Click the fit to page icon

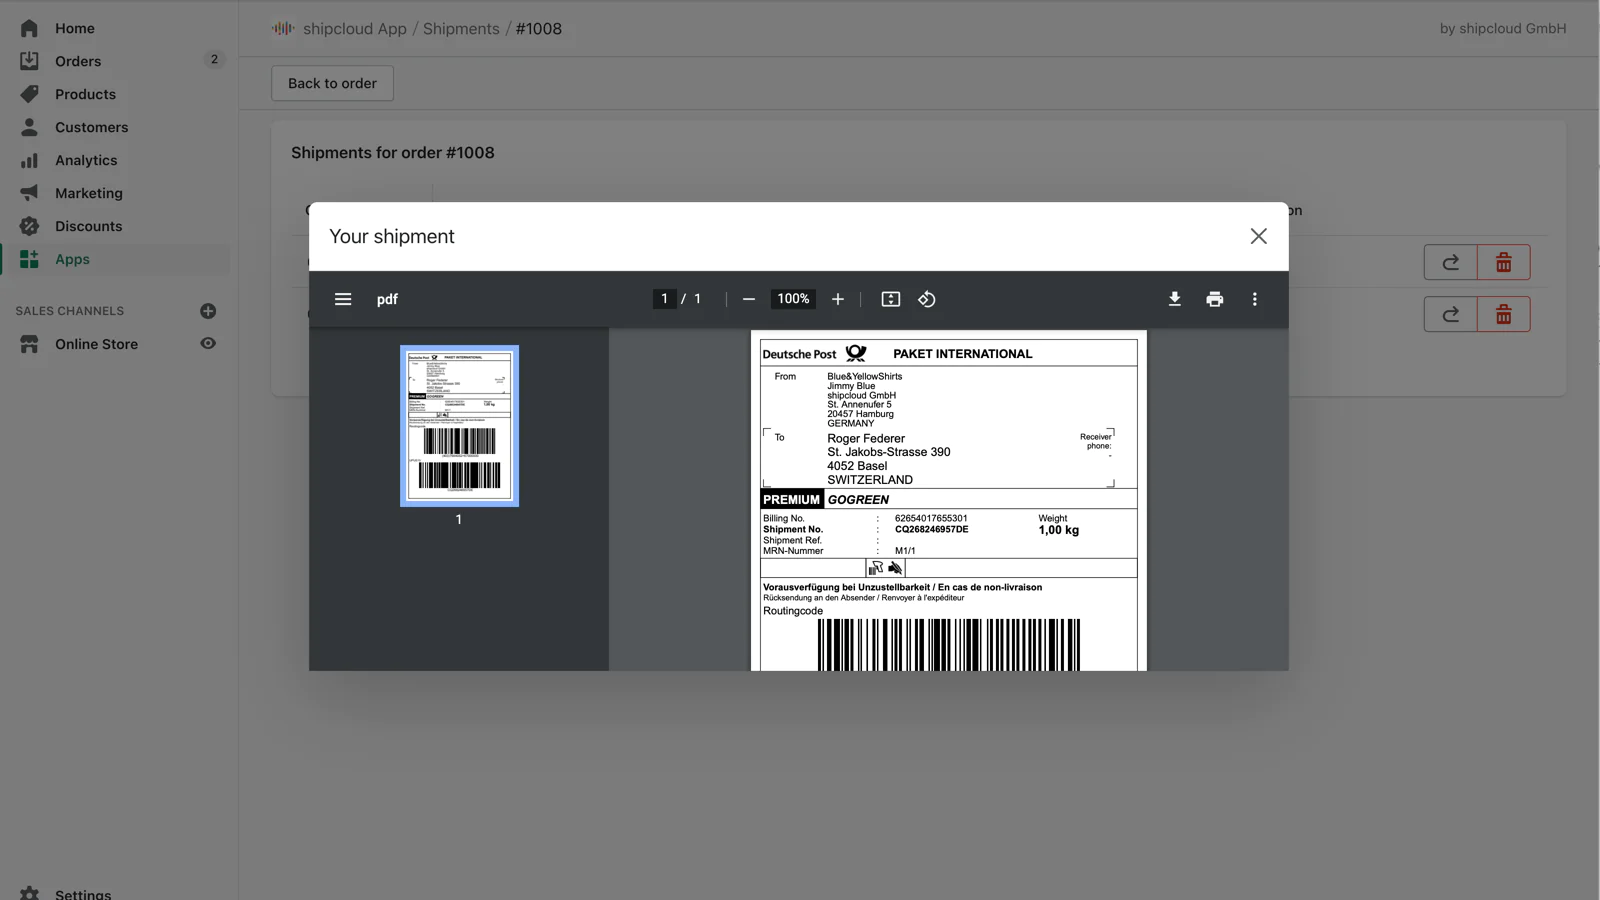890,299
